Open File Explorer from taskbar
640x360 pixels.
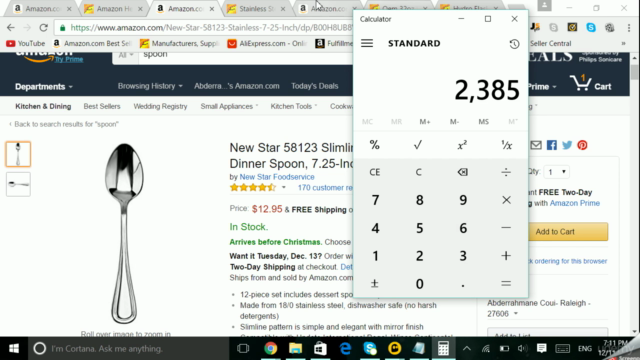296,349
